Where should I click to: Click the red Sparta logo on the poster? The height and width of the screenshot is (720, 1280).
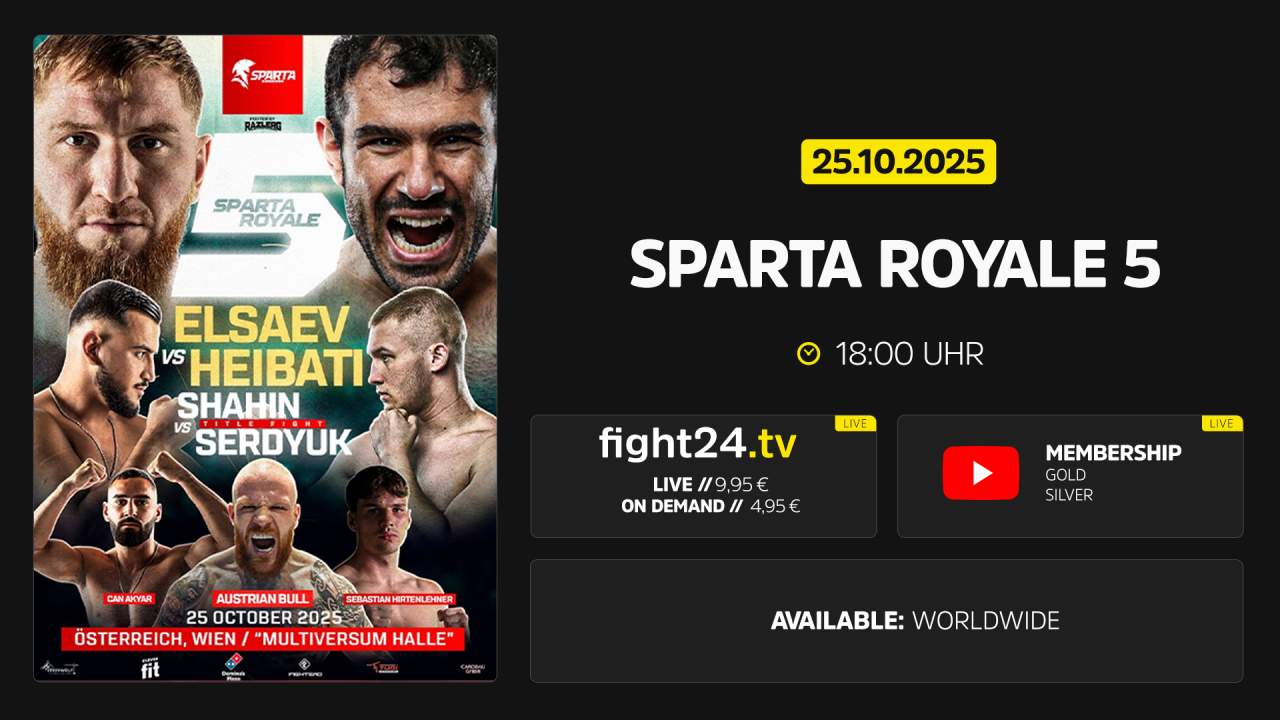(262, 75)
